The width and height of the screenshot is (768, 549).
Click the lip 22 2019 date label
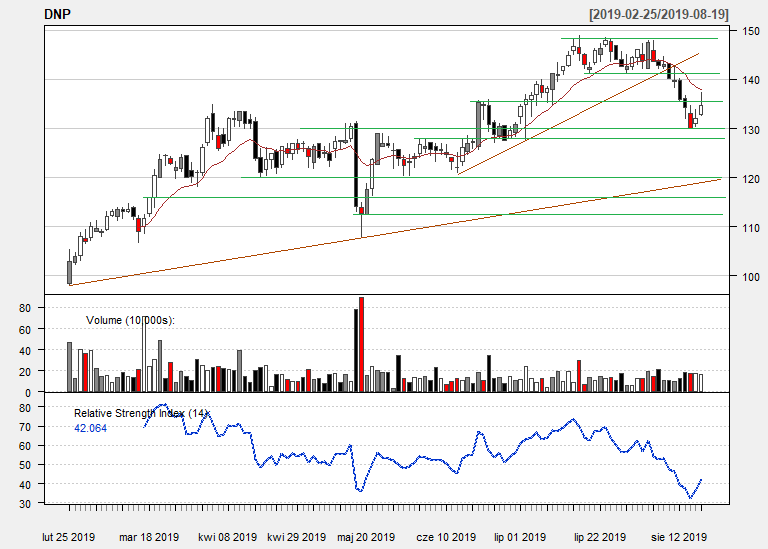600,537
